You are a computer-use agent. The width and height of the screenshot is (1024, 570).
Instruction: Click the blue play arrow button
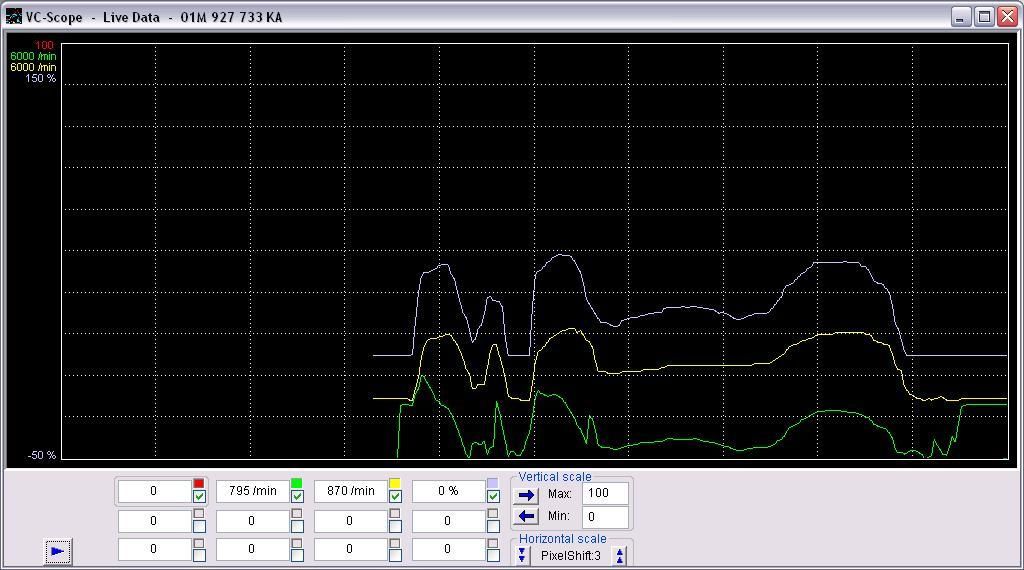(x=57, y=552)
